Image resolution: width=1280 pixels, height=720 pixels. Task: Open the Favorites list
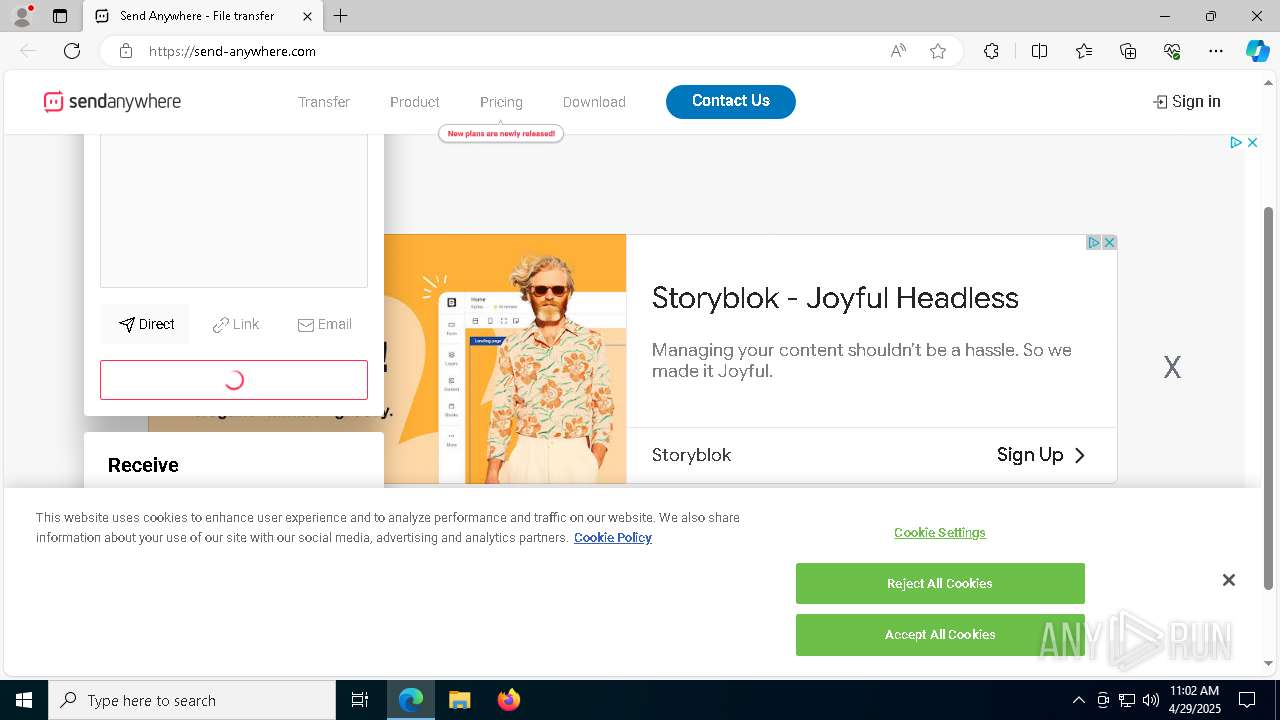[x=1084, y=51]
